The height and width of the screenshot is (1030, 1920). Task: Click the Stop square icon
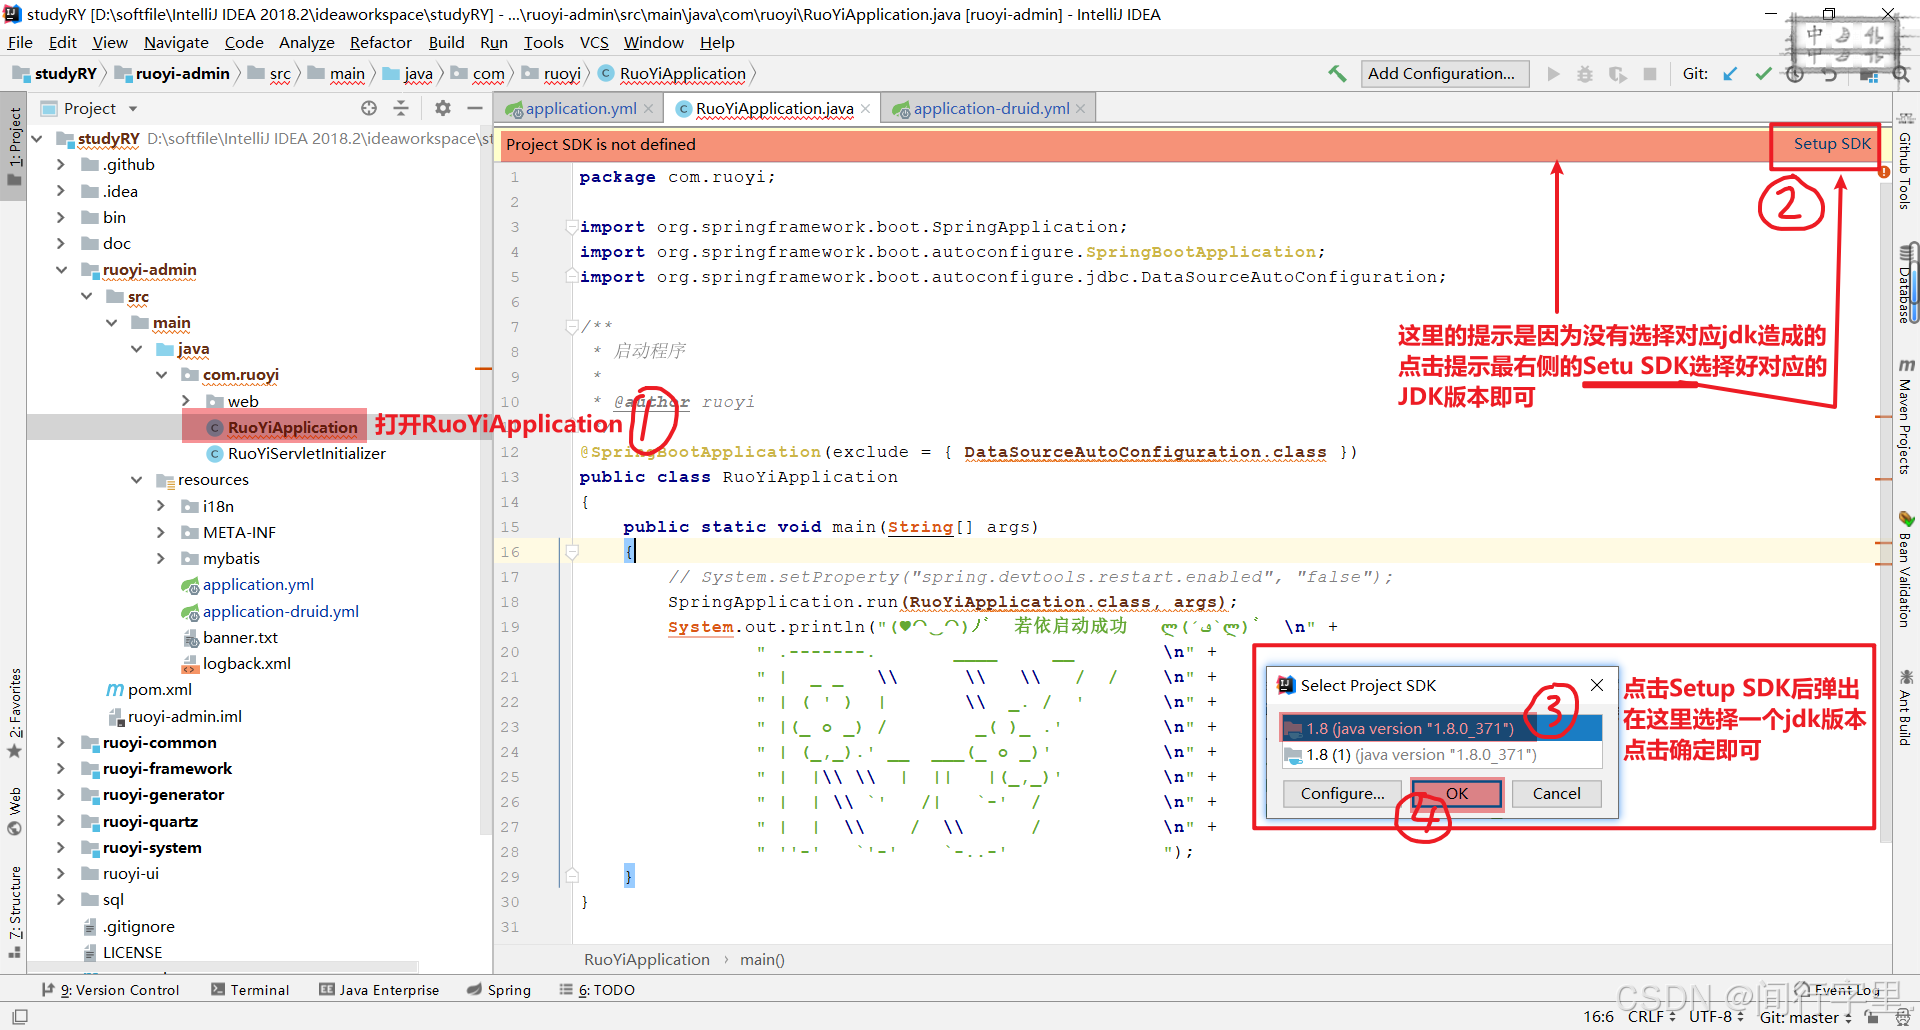click(1650, 74)
